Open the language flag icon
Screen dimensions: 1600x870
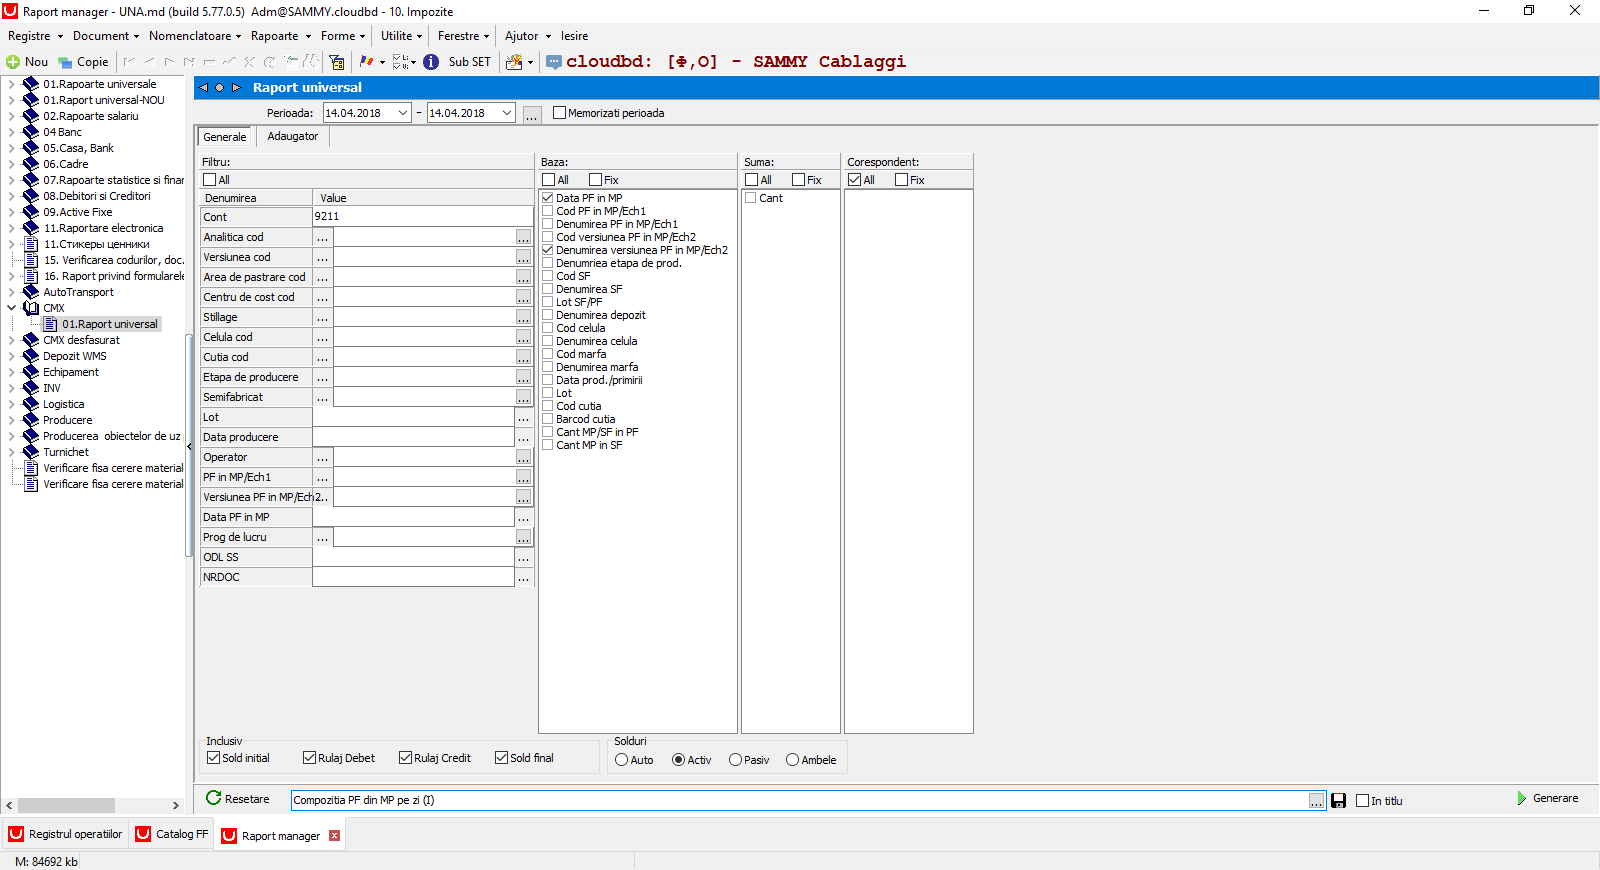(x=366, y=62)
